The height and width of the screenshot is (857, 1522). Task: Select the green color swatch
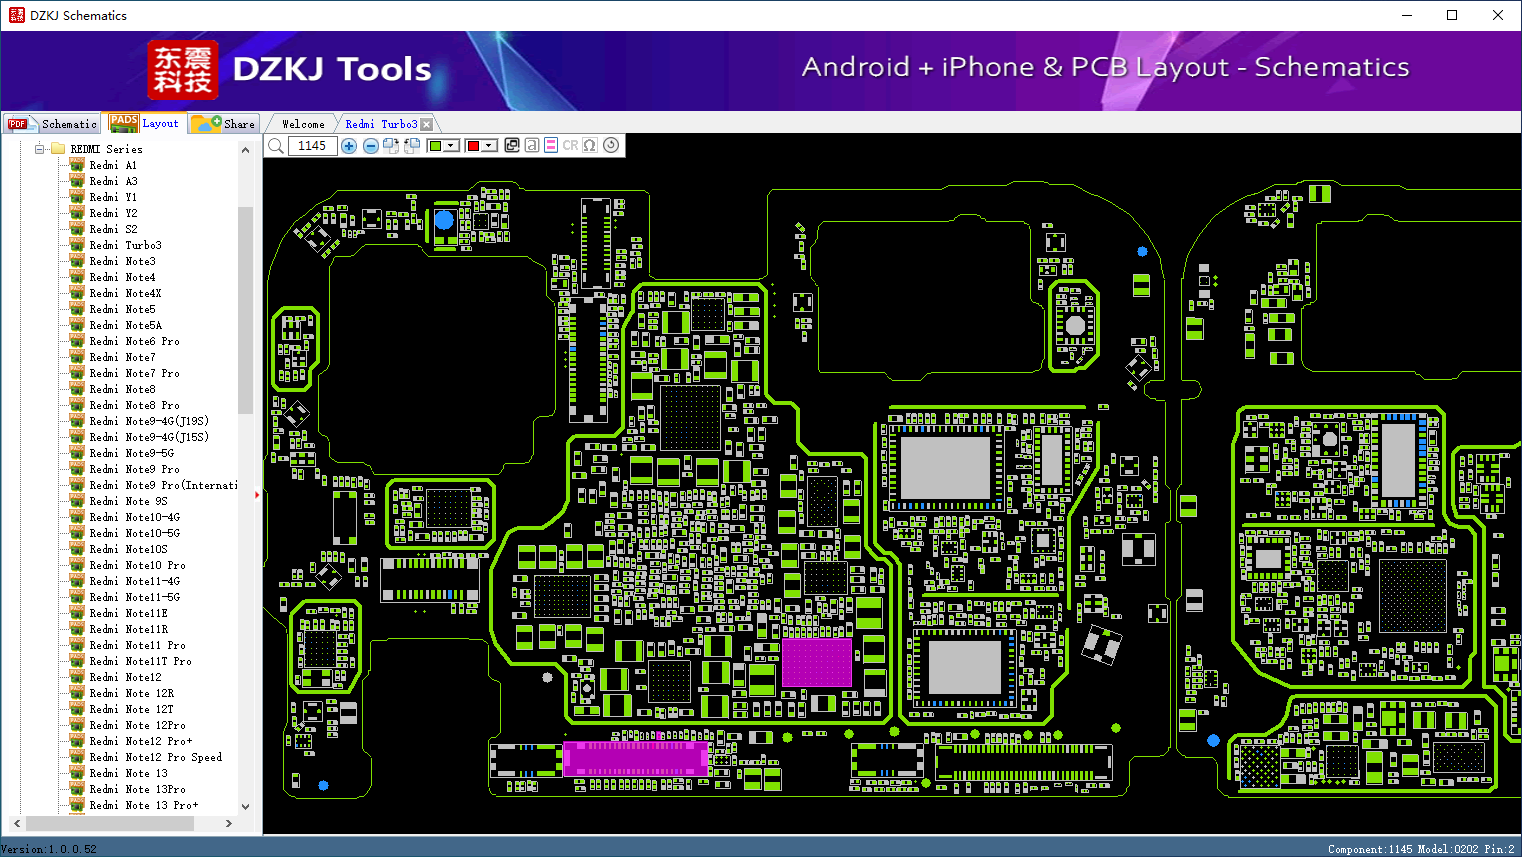click(435, 146)
